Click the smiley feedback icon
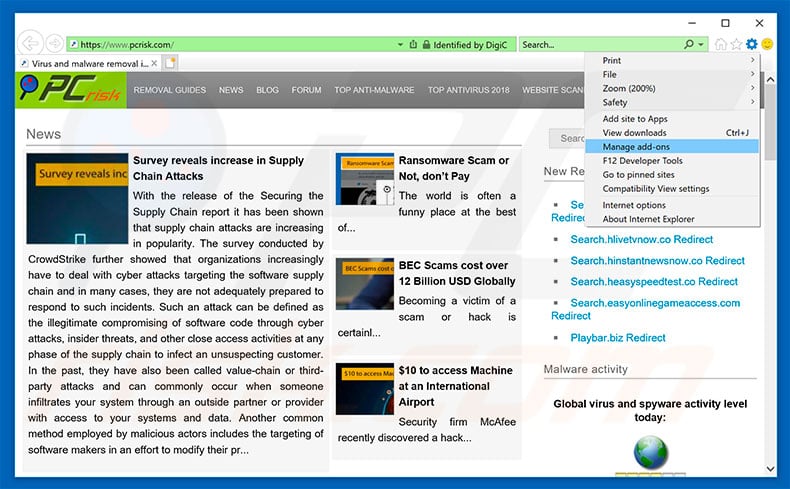This screenshot has height=489, width=790. coord(767,44)
